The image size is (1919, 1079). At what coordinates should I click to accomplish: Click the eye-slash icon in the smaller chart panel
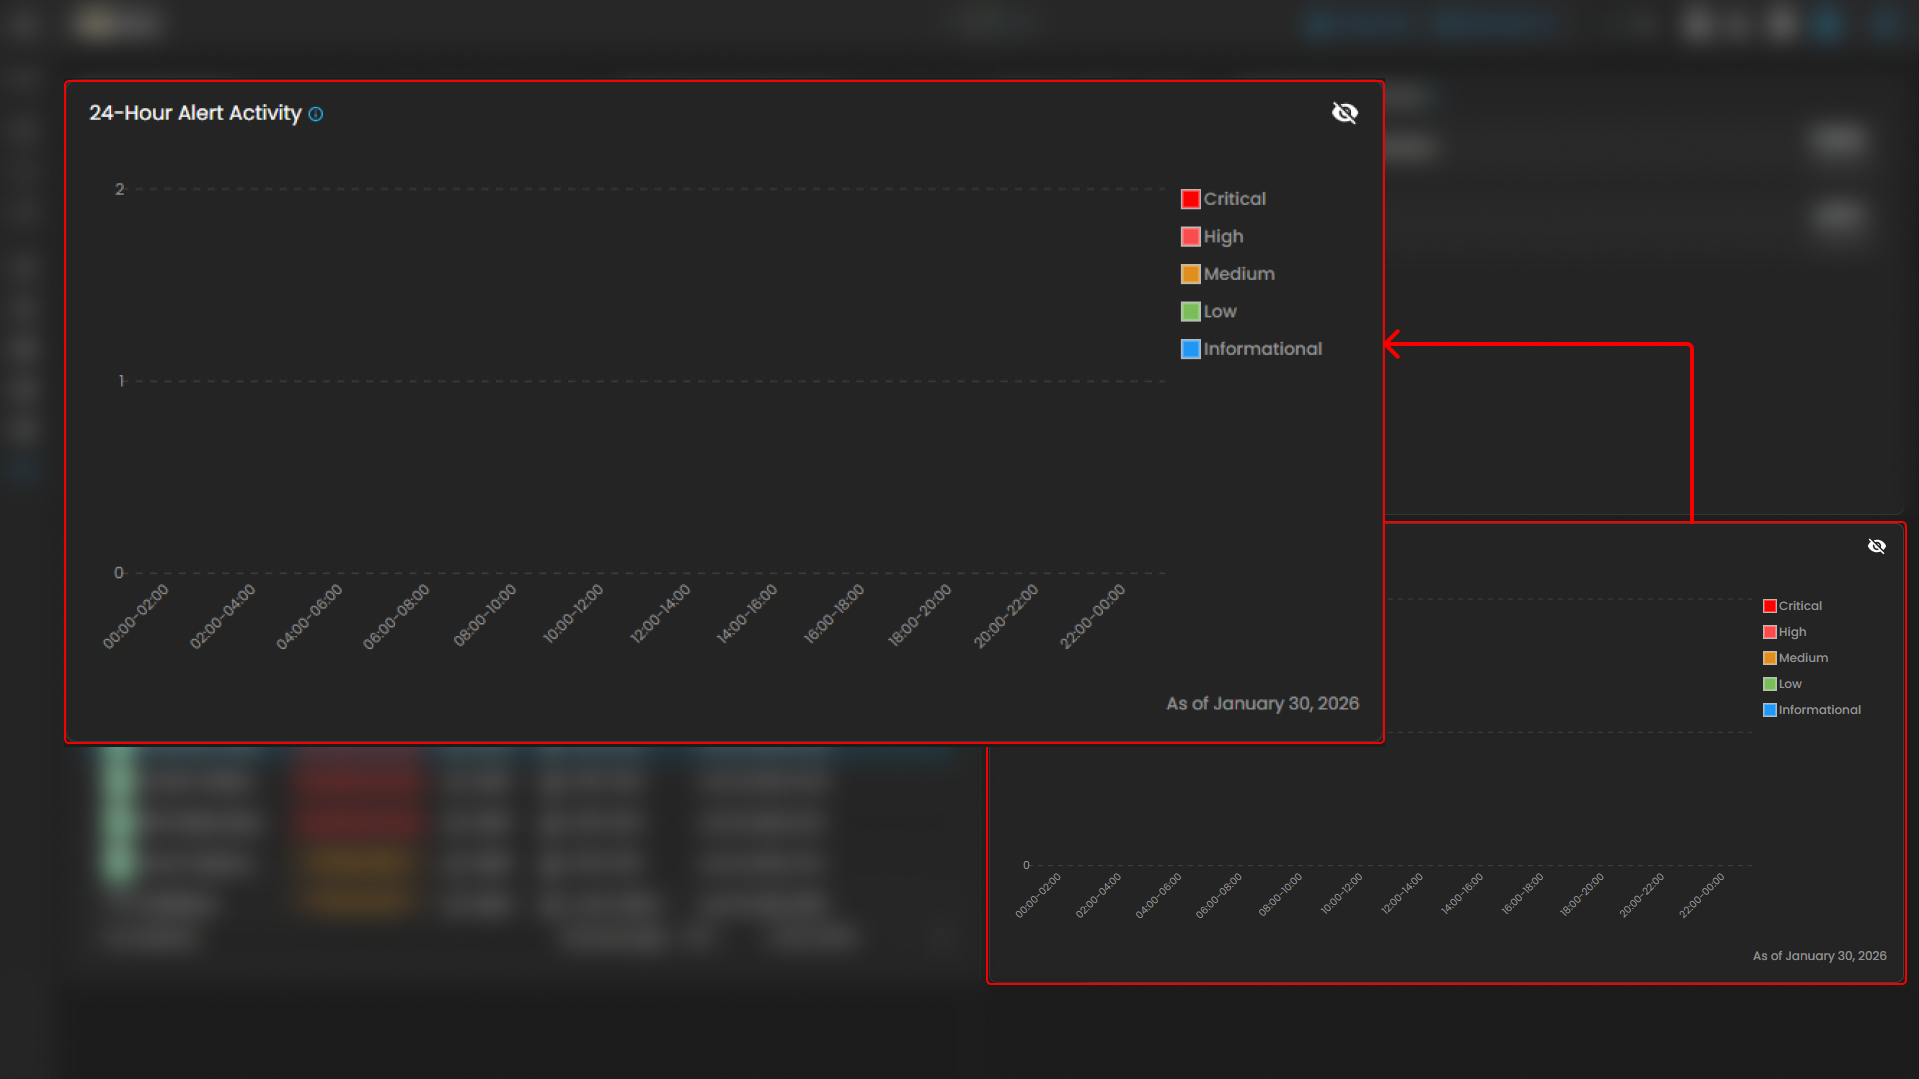pyautogui.click(x=1876, y=546)
